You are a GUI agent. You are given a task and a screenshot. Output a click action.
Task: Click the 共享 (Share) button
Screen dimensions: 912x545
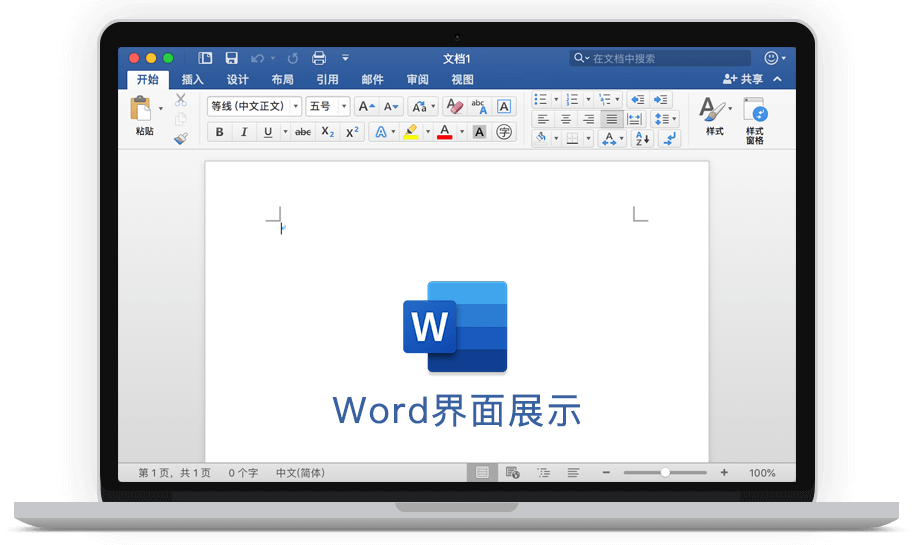(743, 79)
